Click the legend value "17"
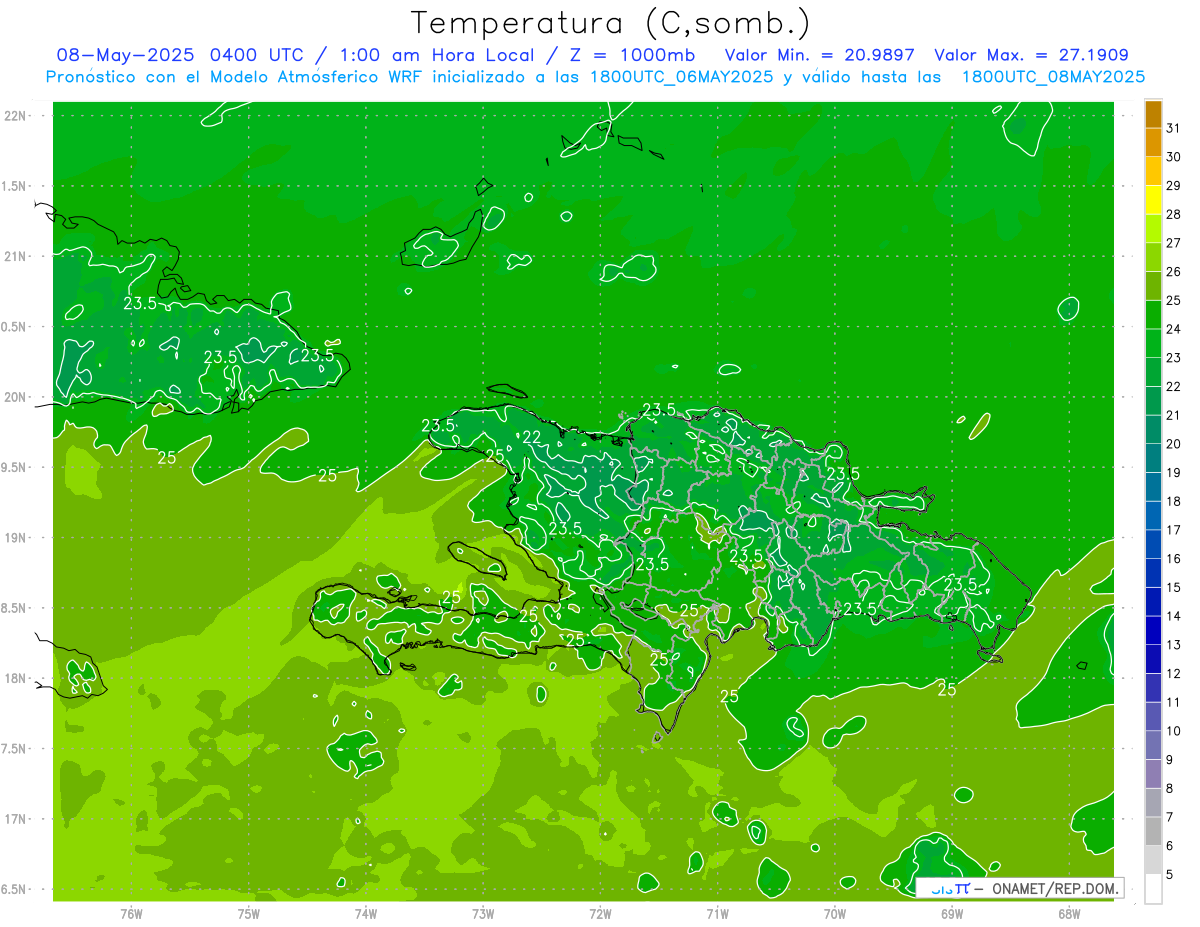 click(x=1173, y=530)
